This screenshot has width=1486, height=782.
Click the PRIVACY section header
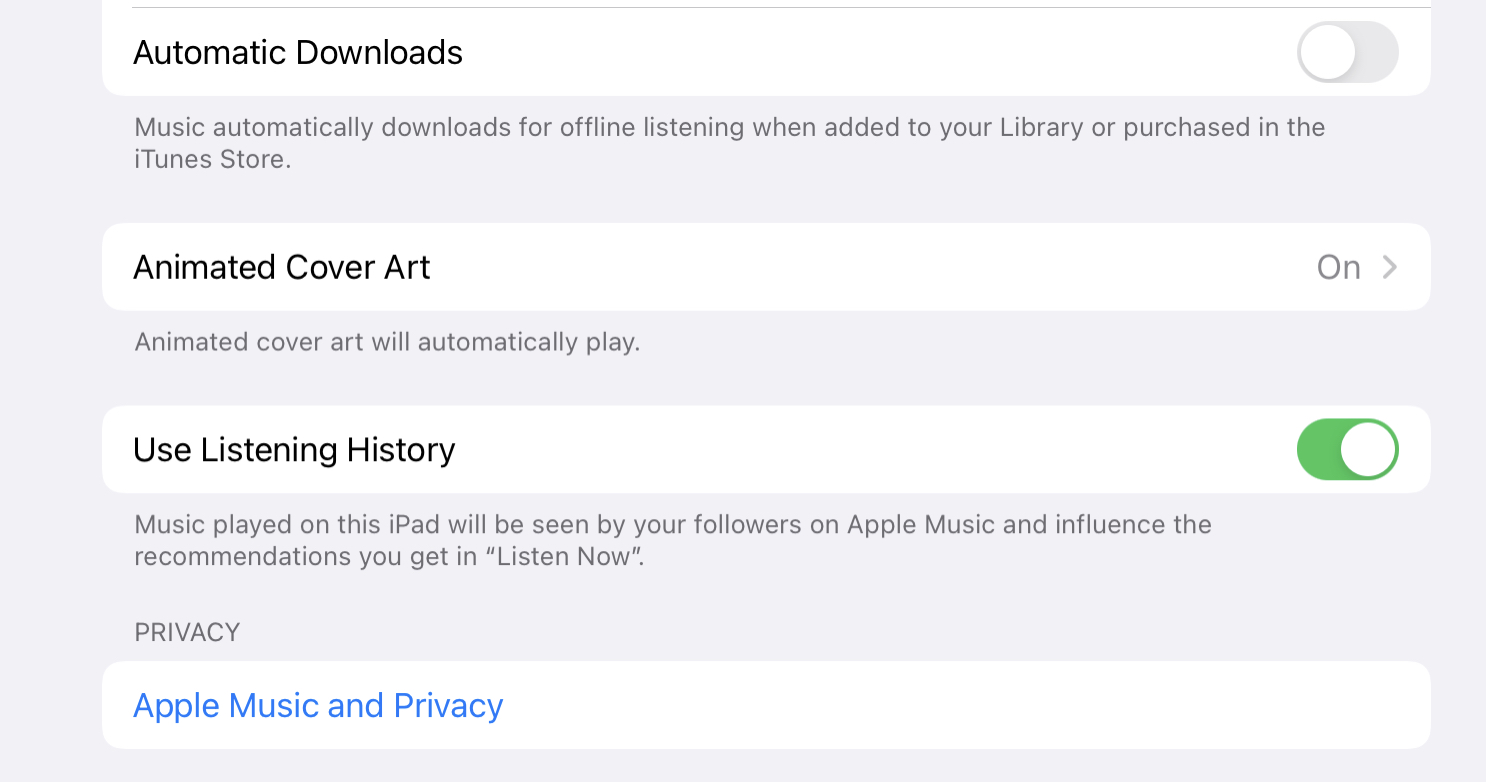point(187,632)
